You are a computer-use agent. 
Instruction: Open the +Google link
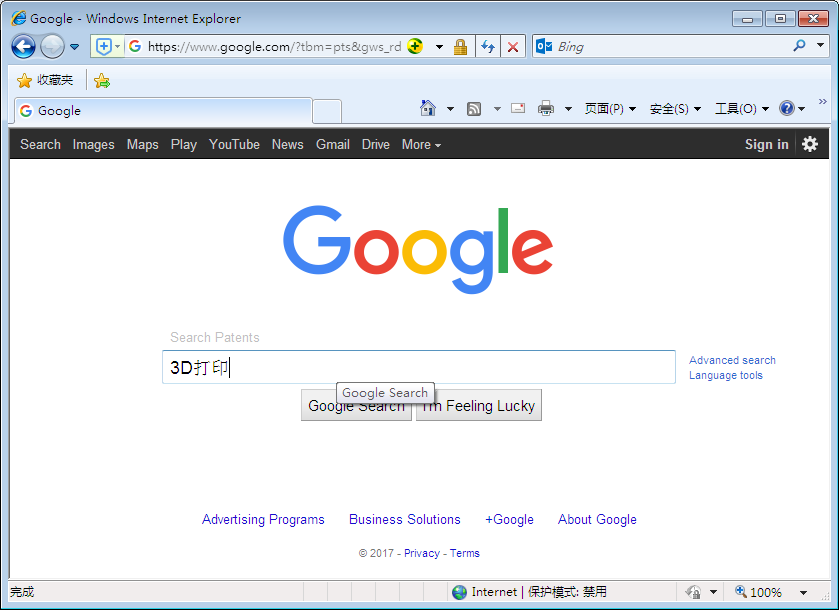coord(509,520)
